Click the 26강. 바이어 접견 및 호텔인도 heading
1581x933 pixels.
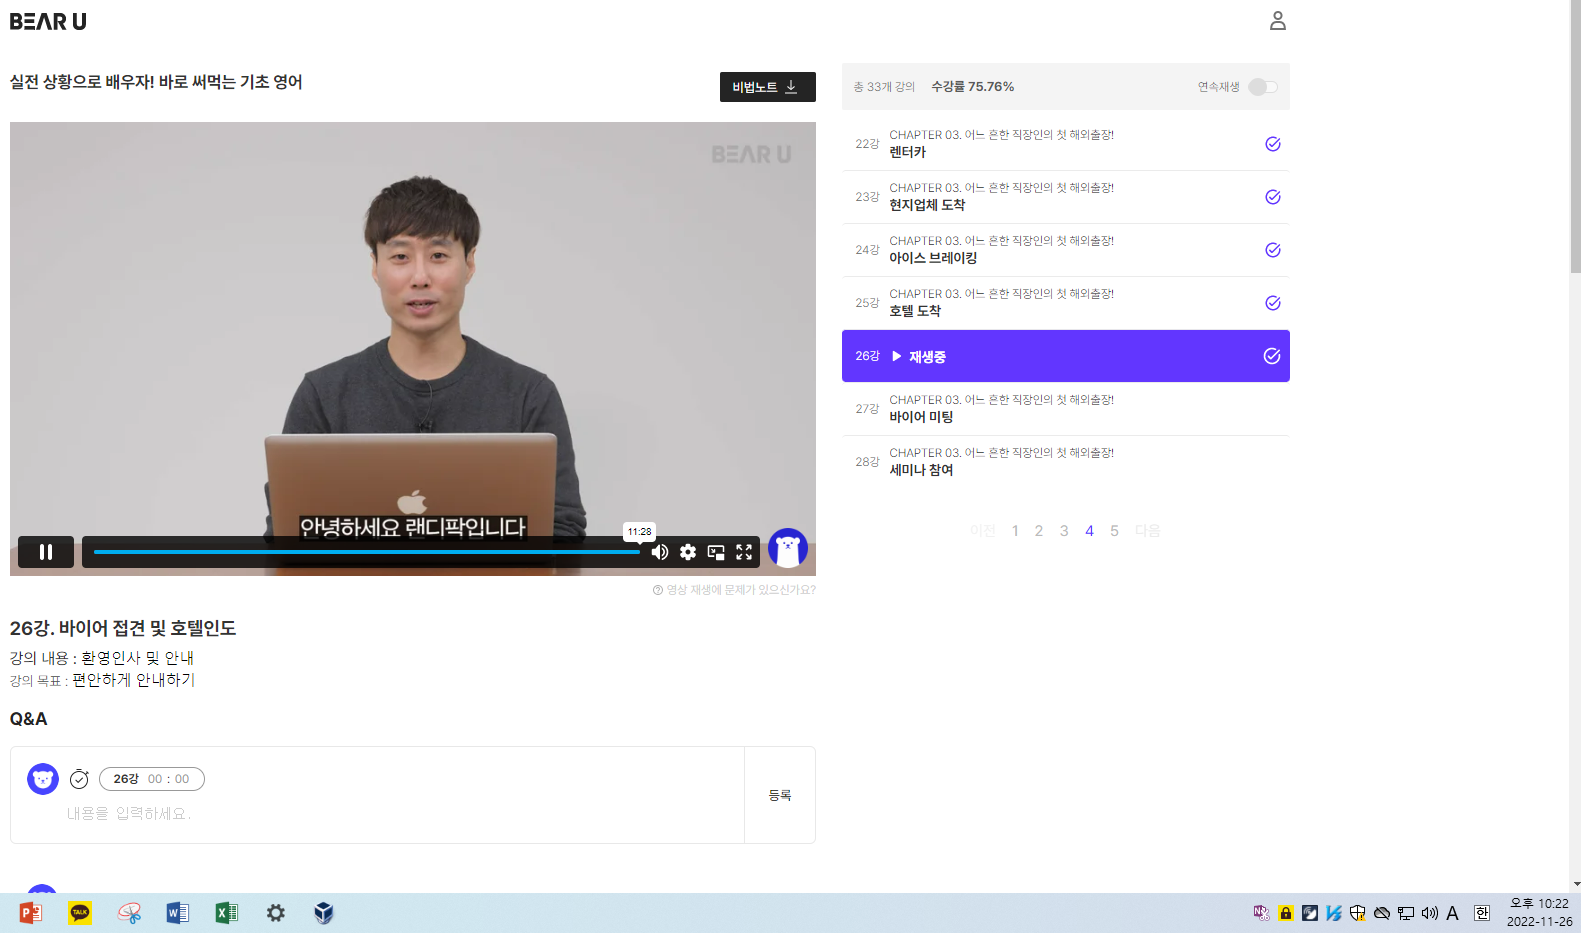coord(123,628)
